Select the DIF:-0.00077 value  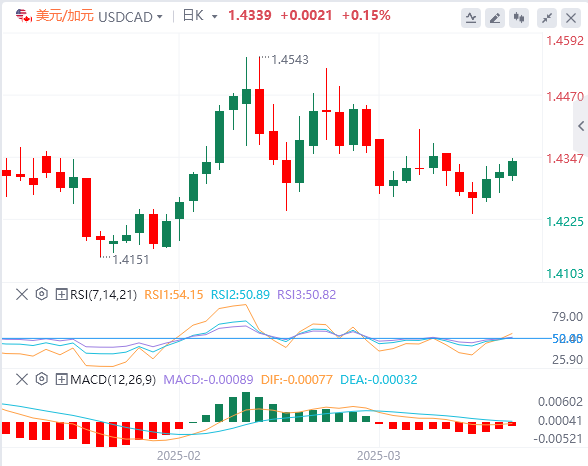[x=297, y=380]
